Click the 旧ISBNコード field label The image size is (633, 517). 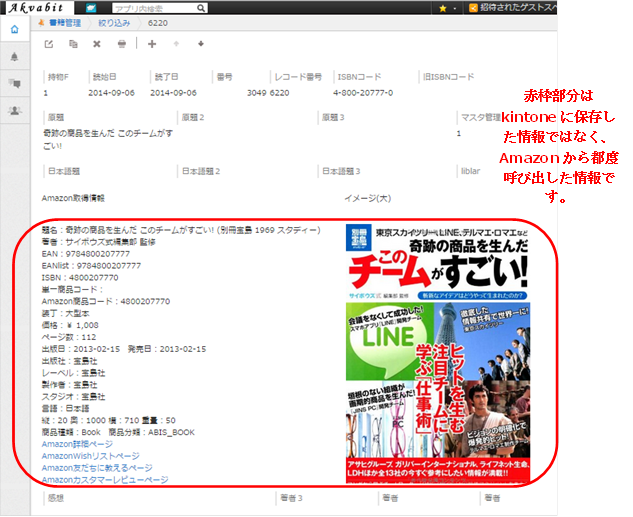click(449, 77)
